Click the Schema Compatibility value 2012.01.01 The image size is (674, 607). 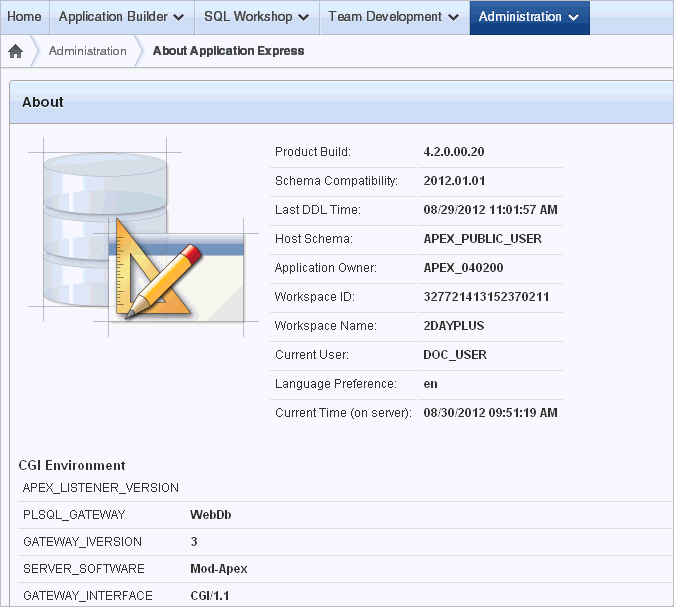[454, 181]
